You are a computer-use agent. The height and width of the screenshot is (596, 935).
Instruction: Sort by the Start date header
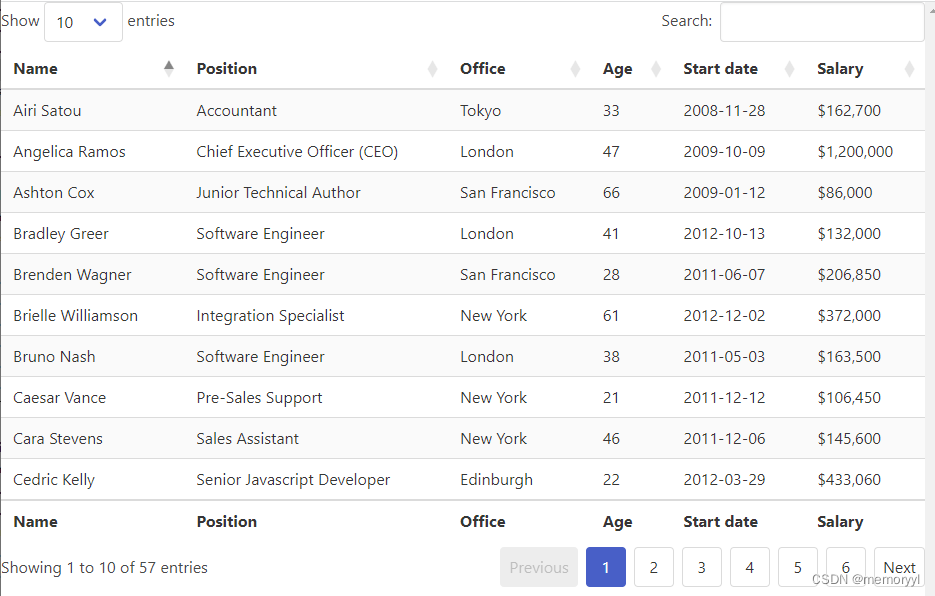720,69
